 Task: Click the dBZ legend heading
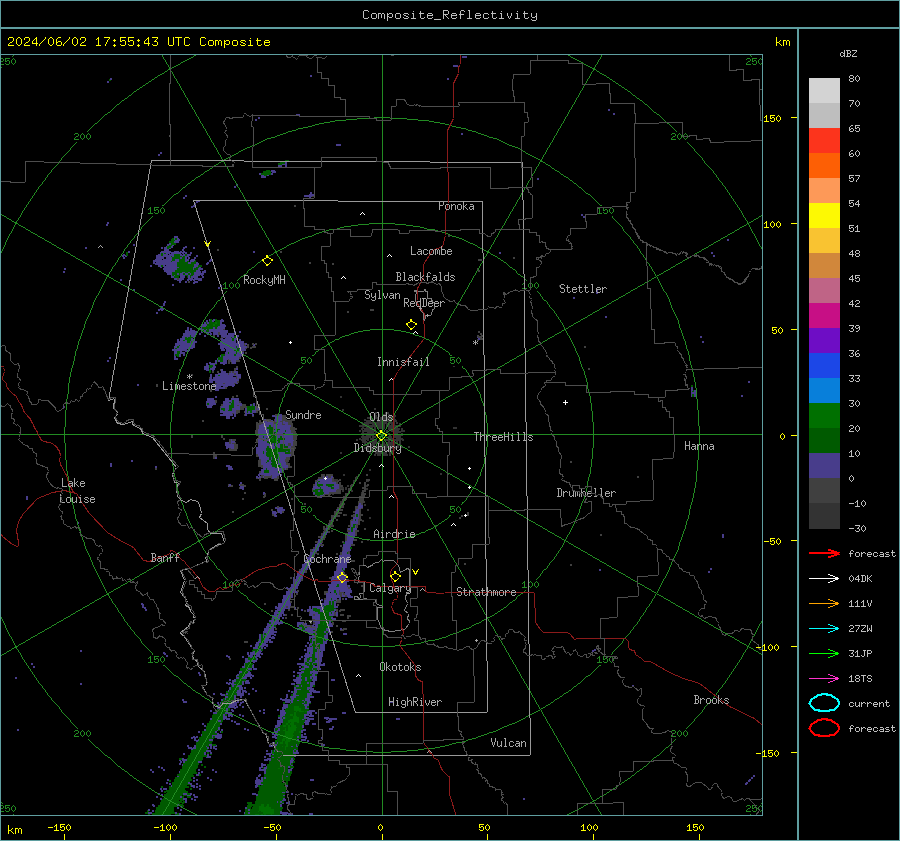tap(848, 53)
